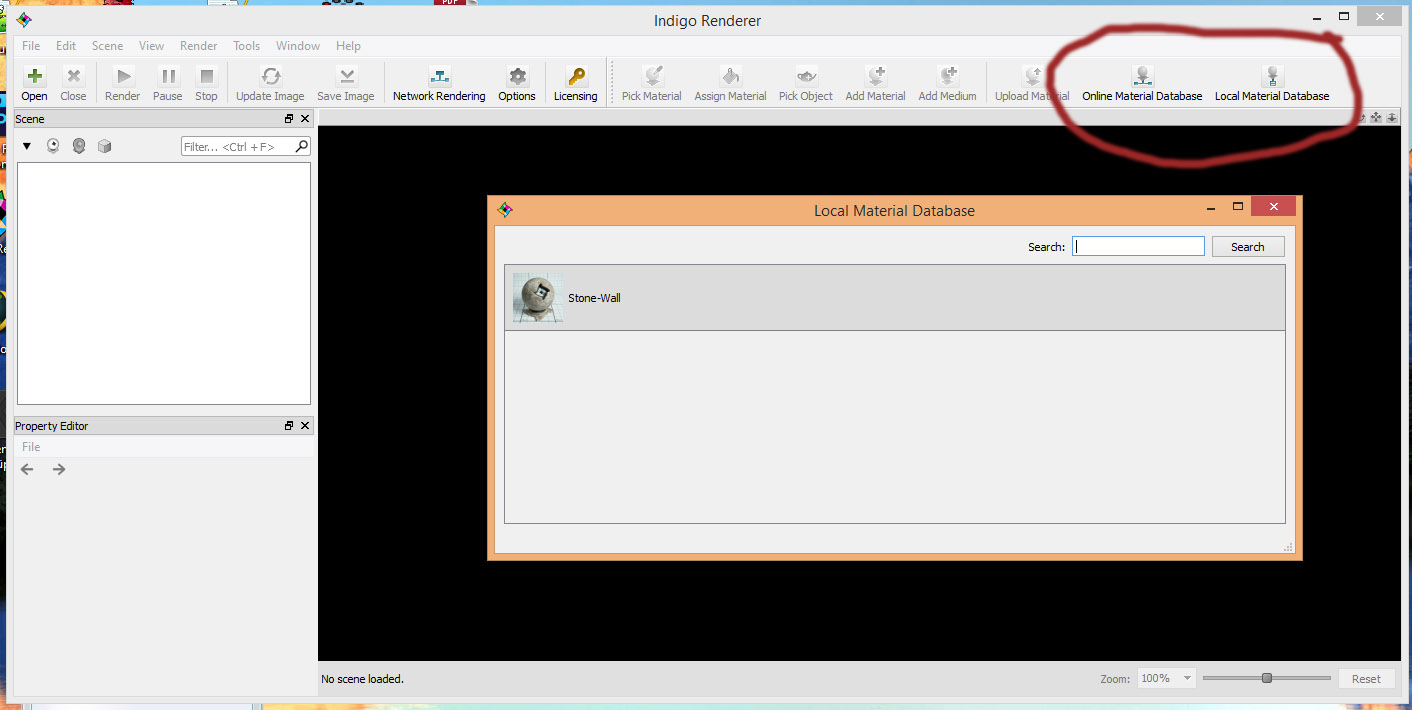Image resolution: width=1412 pixels, height=710 pixels.
Task: Close the Local Material Database dialog
Action: [x=1273, y=207]
